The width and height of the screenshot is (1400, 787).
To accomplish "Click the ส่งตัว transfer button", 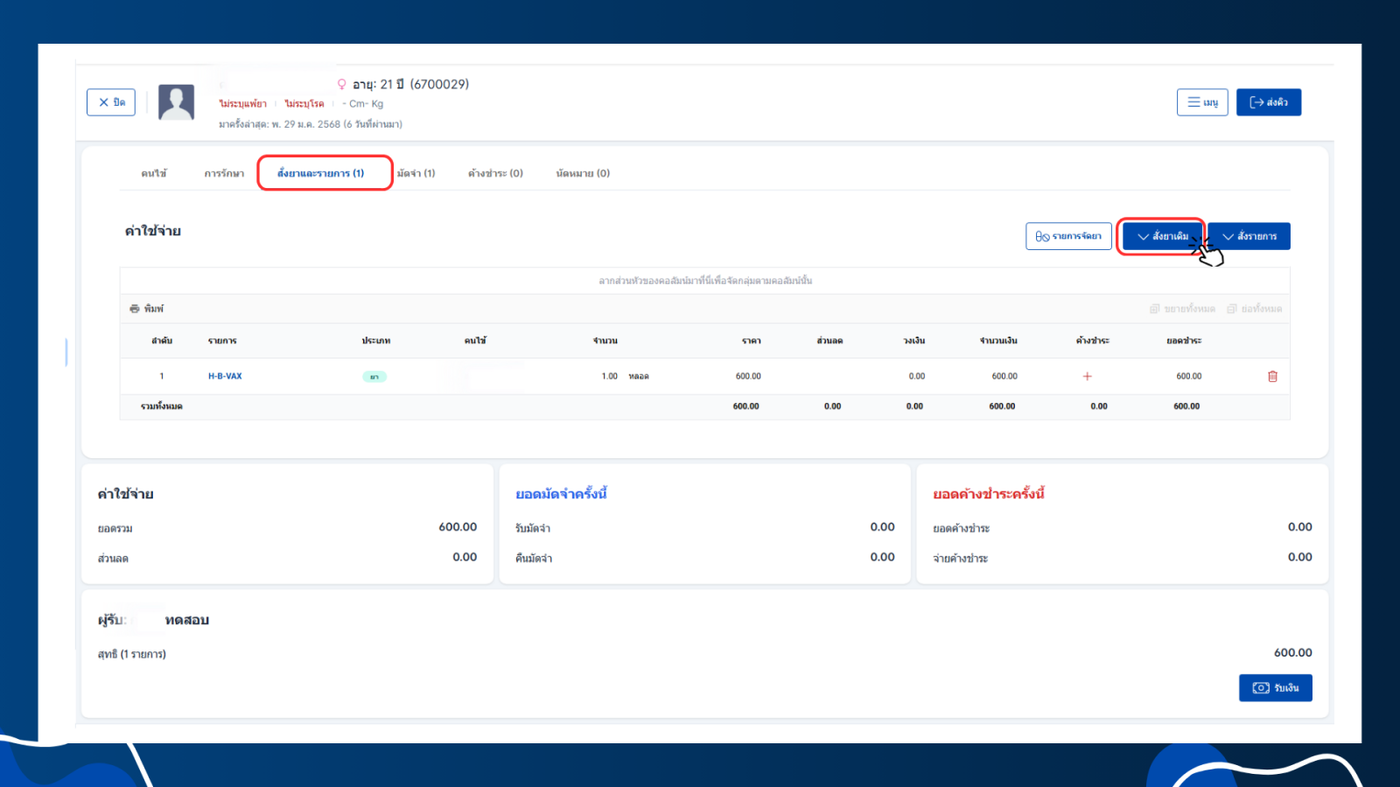I will tap(1269, 102).
